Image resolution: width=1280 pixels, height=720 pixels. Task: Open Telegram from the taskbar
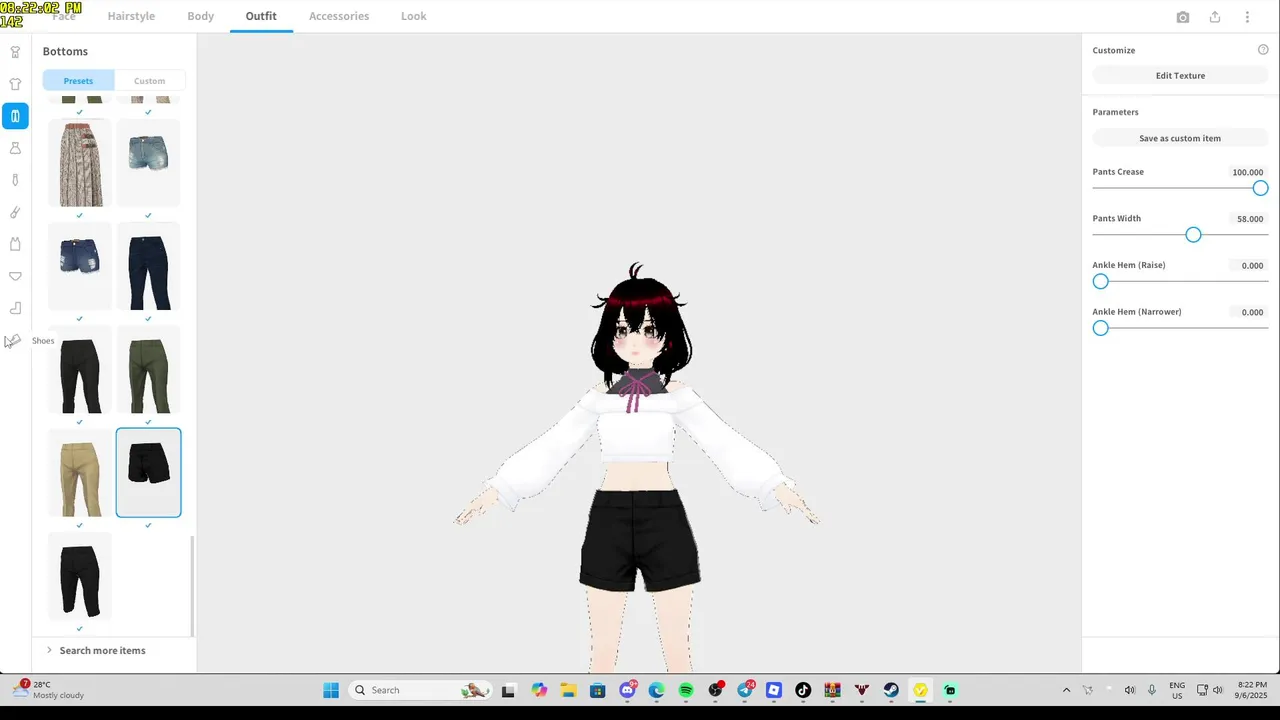[x=745, y=690]
